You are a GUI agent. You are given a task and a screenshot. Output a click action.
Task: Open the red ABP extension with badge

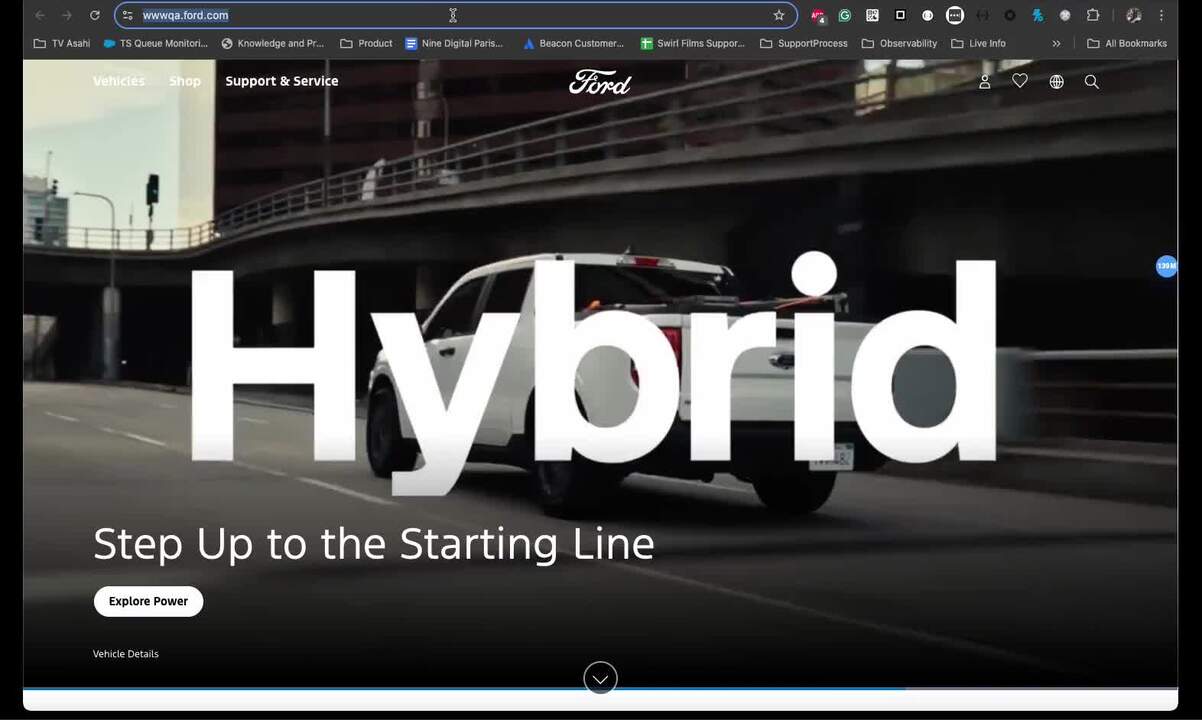(818, 15)
